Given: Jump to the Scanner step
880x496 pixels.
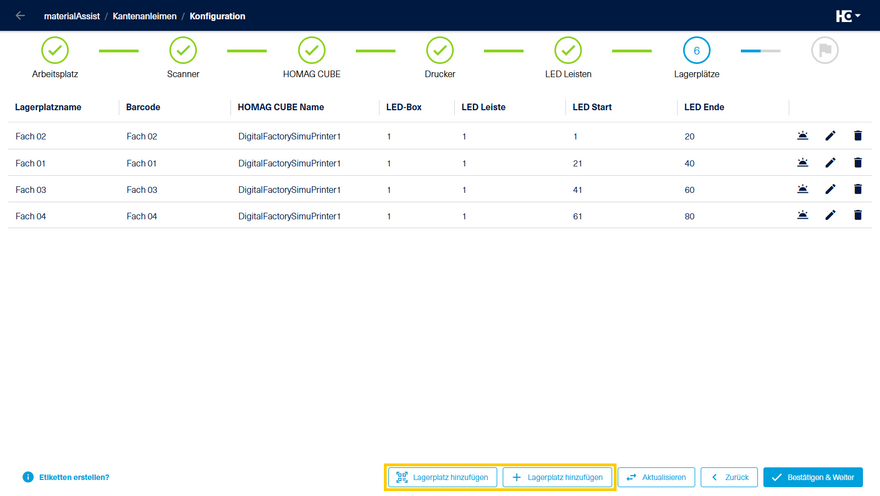Looking at the screenshot, I should [x=183, y=50].
